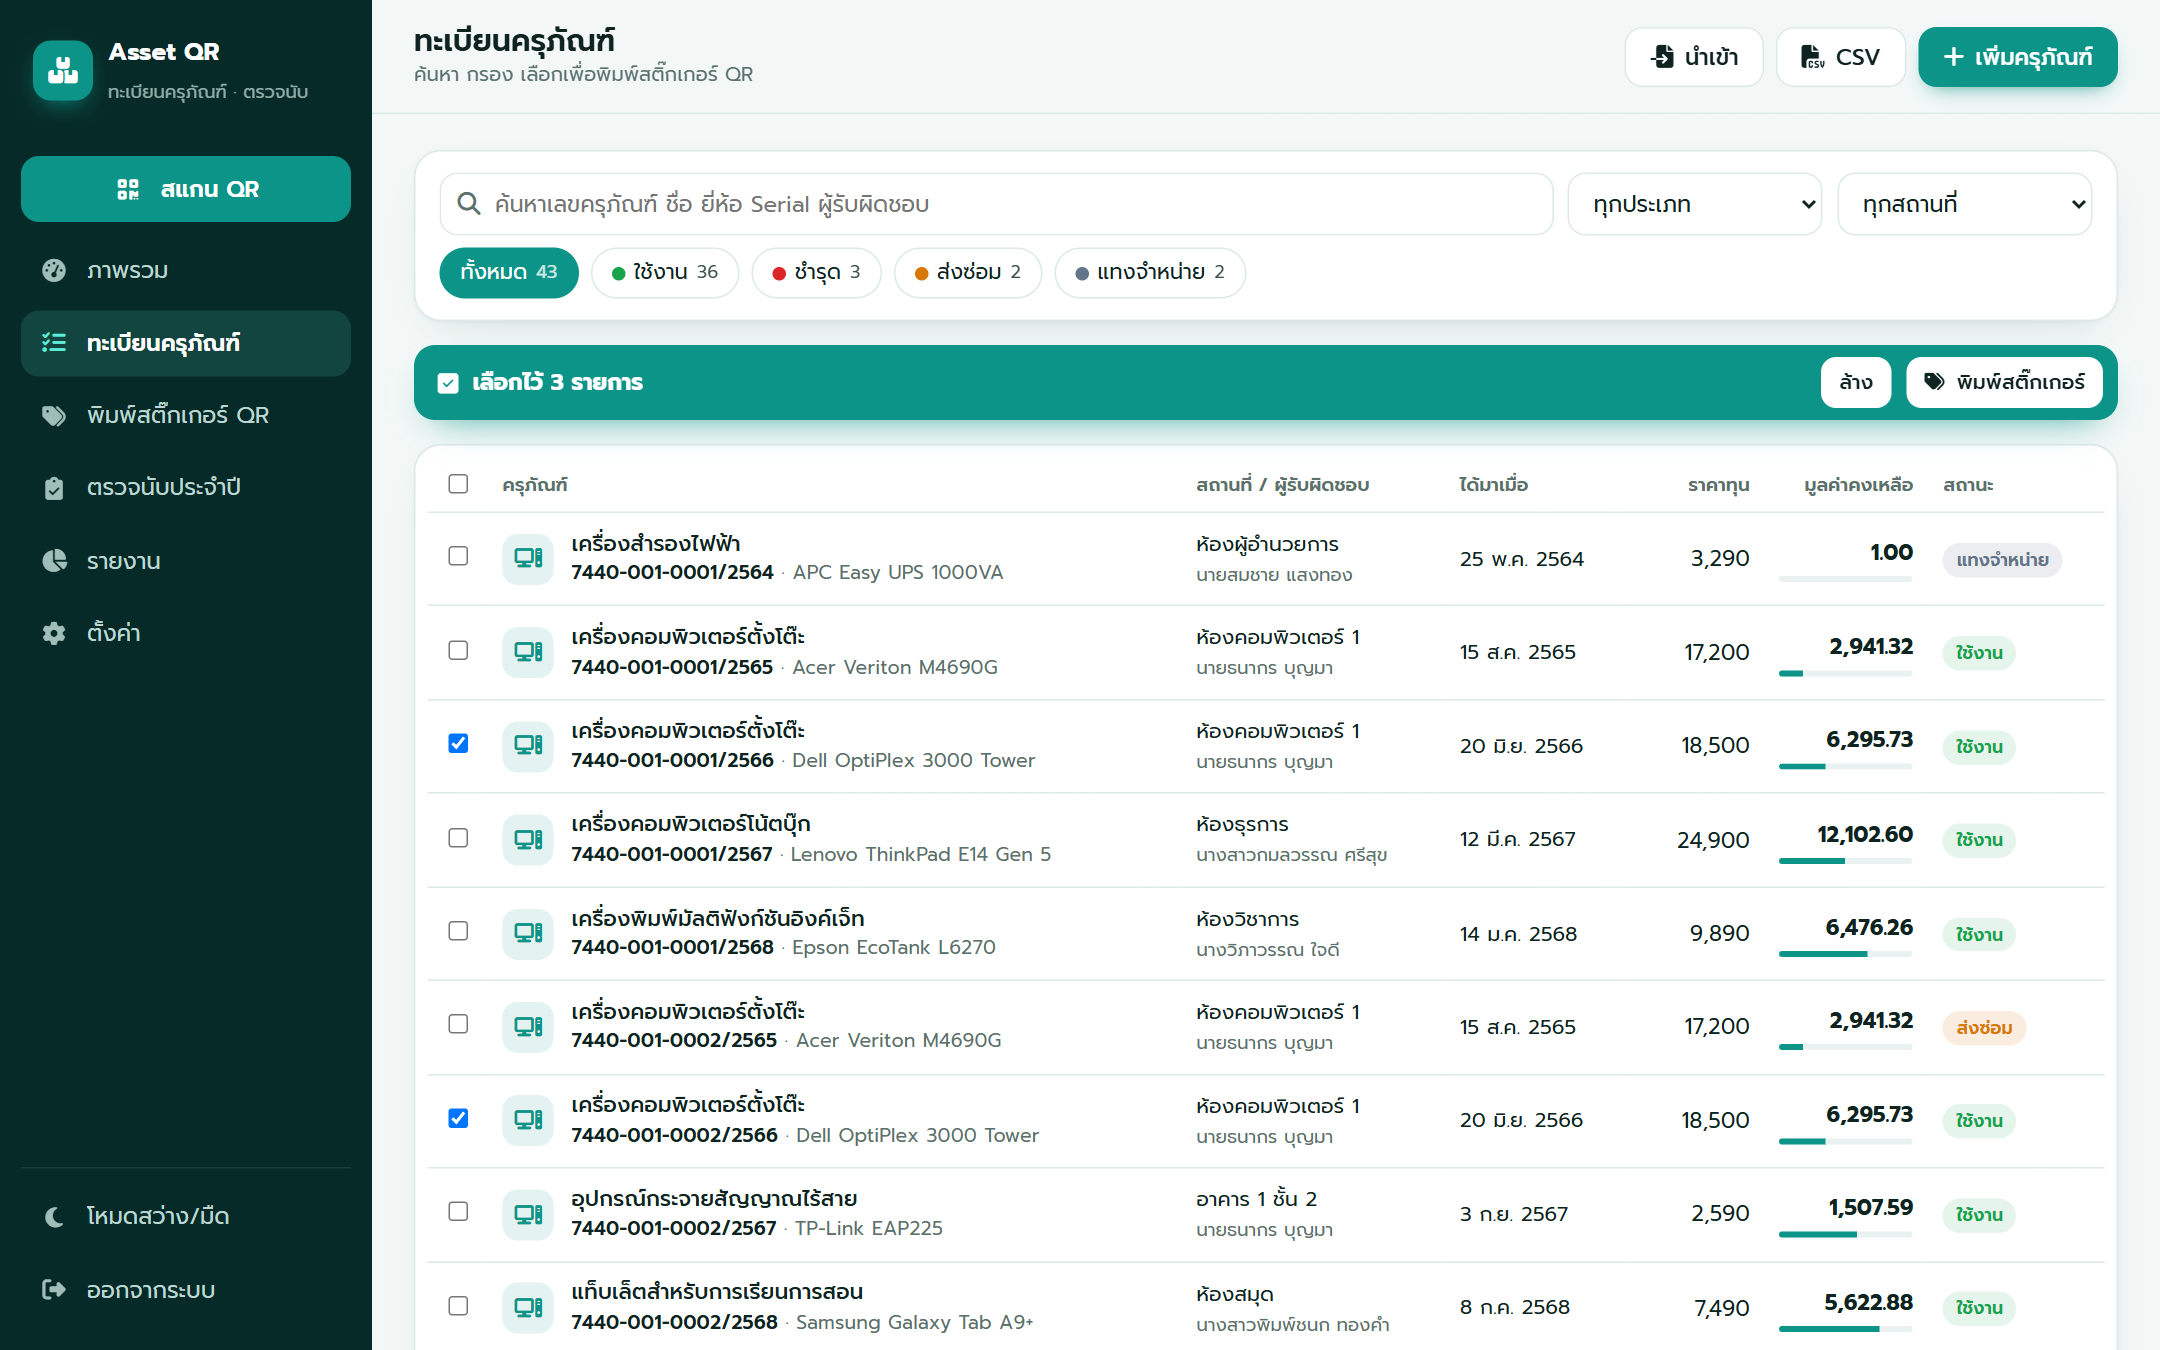Click the device icon of Samsung Galaxy Tab row
This screenshot has width=2160, height=1350.
pos(528,1307)
